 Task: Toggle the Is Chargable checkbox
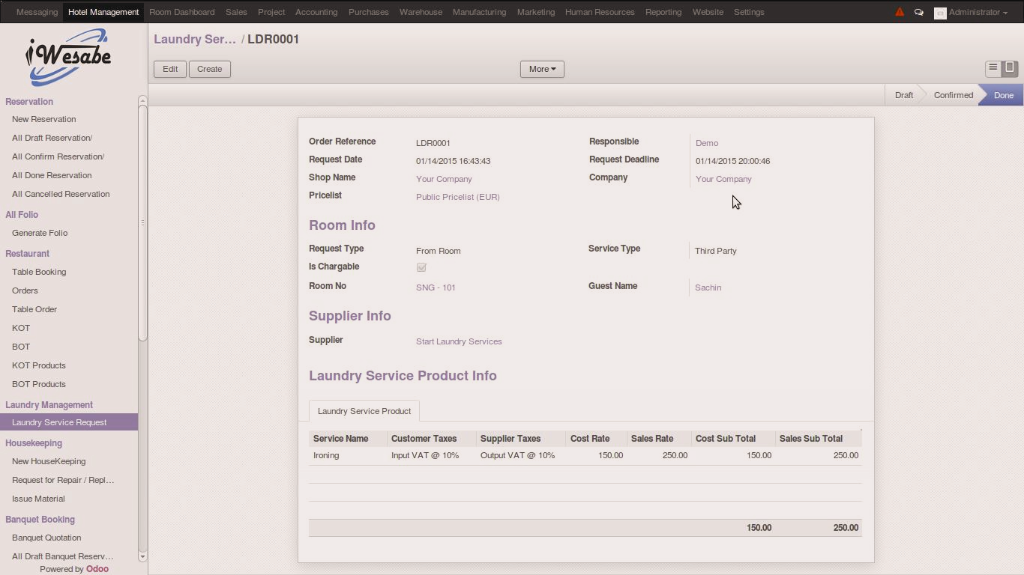[421, 268]
